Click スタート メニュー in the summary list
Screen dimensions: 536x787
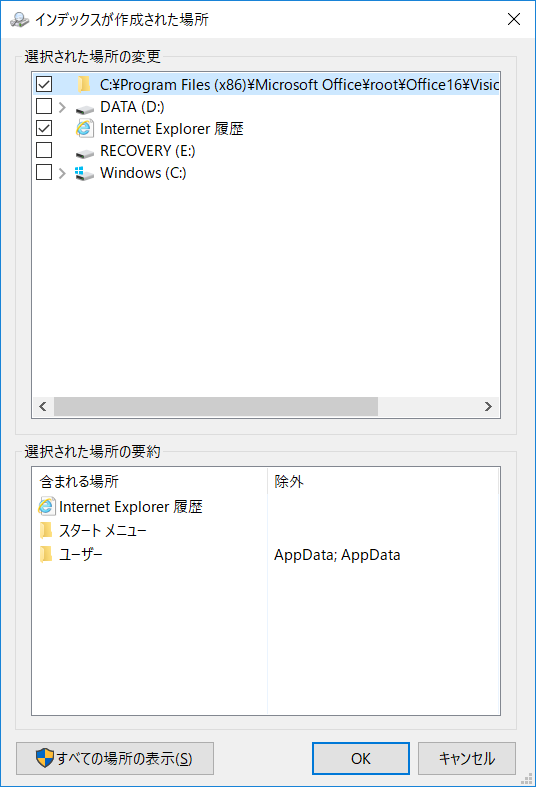pyautogui.click(x=102, y=531)
